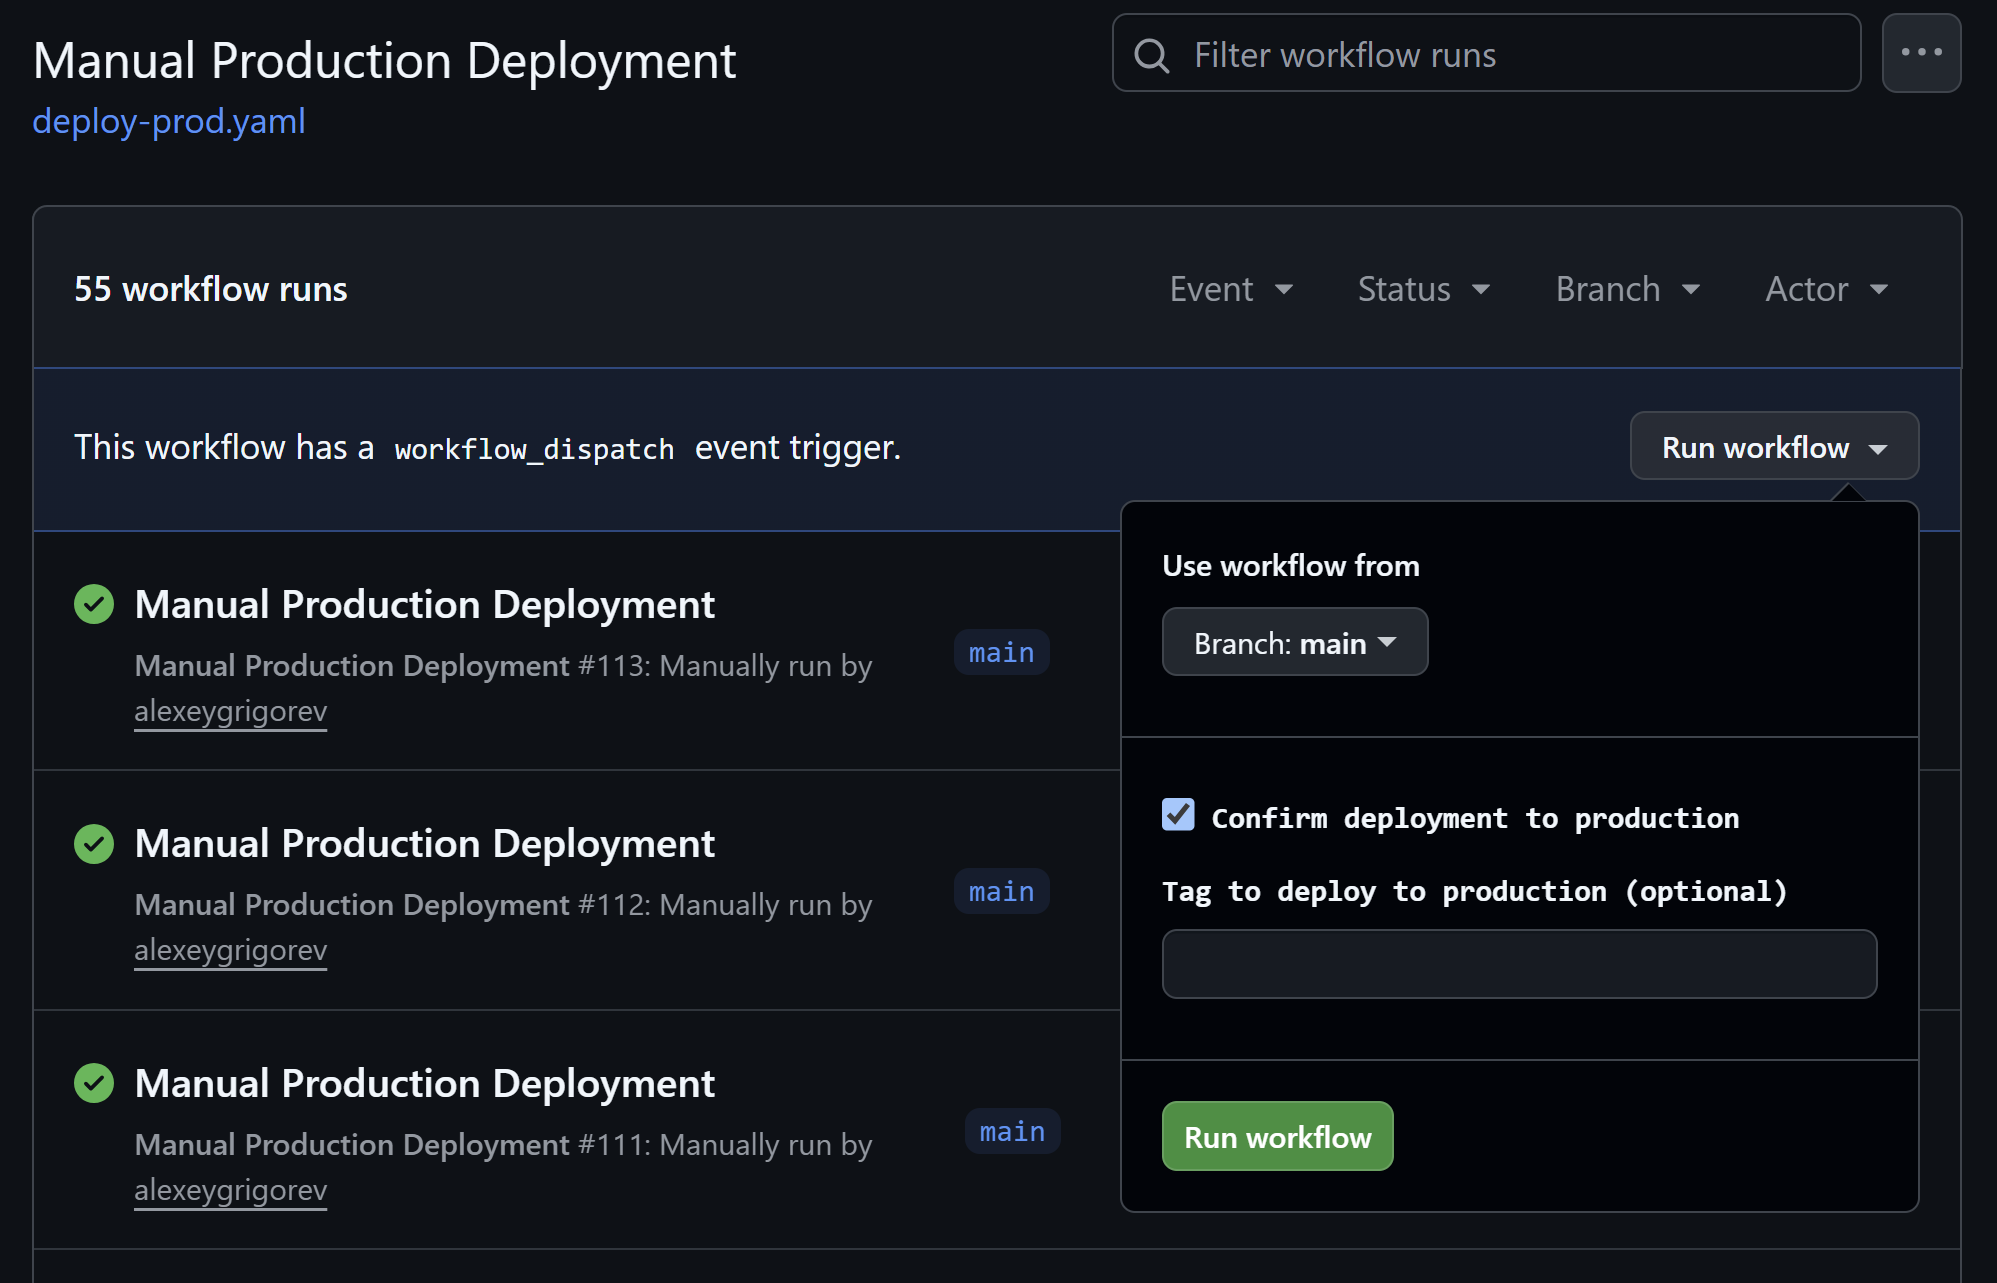Toggle Confirm deployment to production checkbox

click(x=1178, y=815)
